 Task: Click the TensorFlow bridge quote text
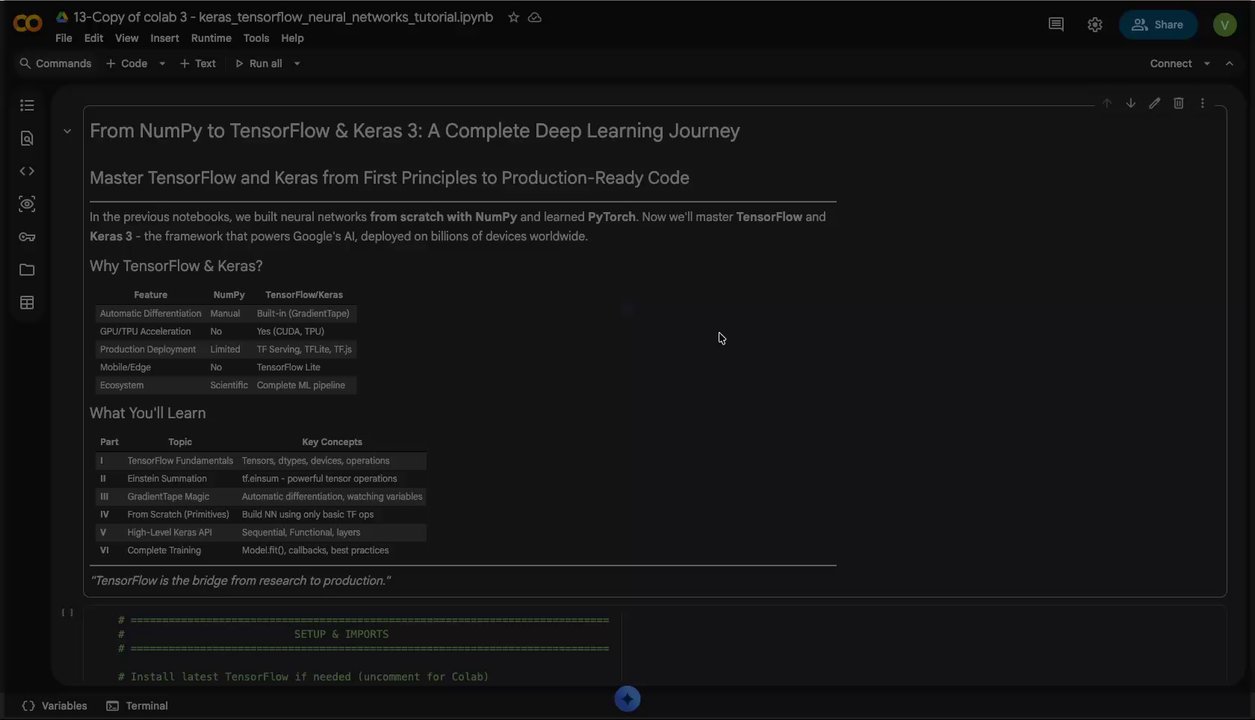(x=240, y=581)
